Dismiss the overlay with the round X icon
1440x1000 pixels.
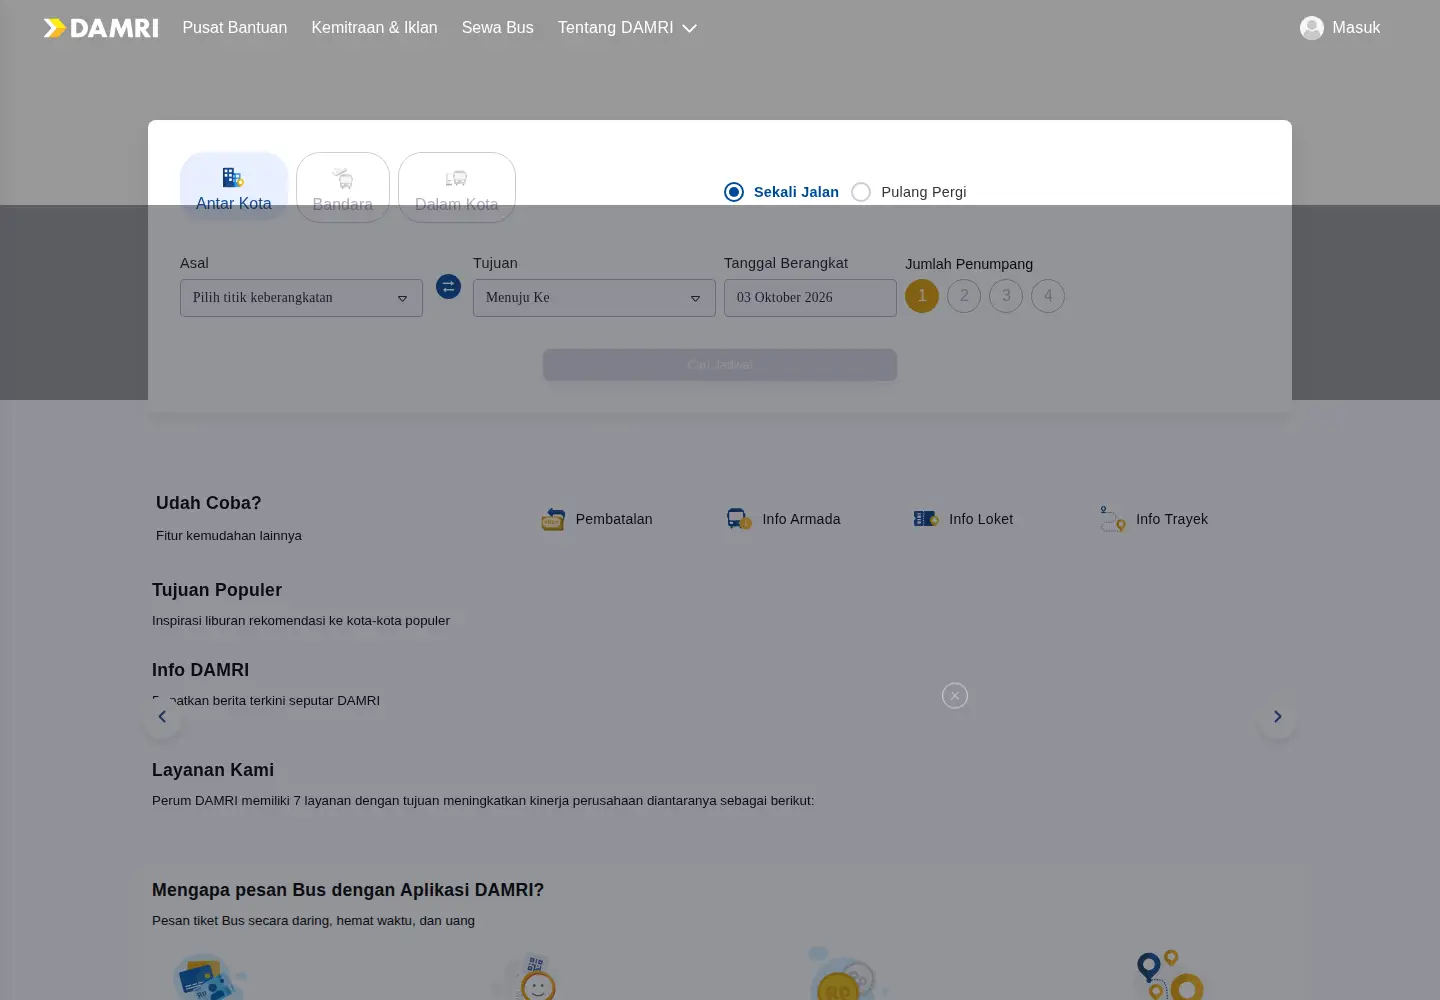pyautogui.click(x=955, y=696)
